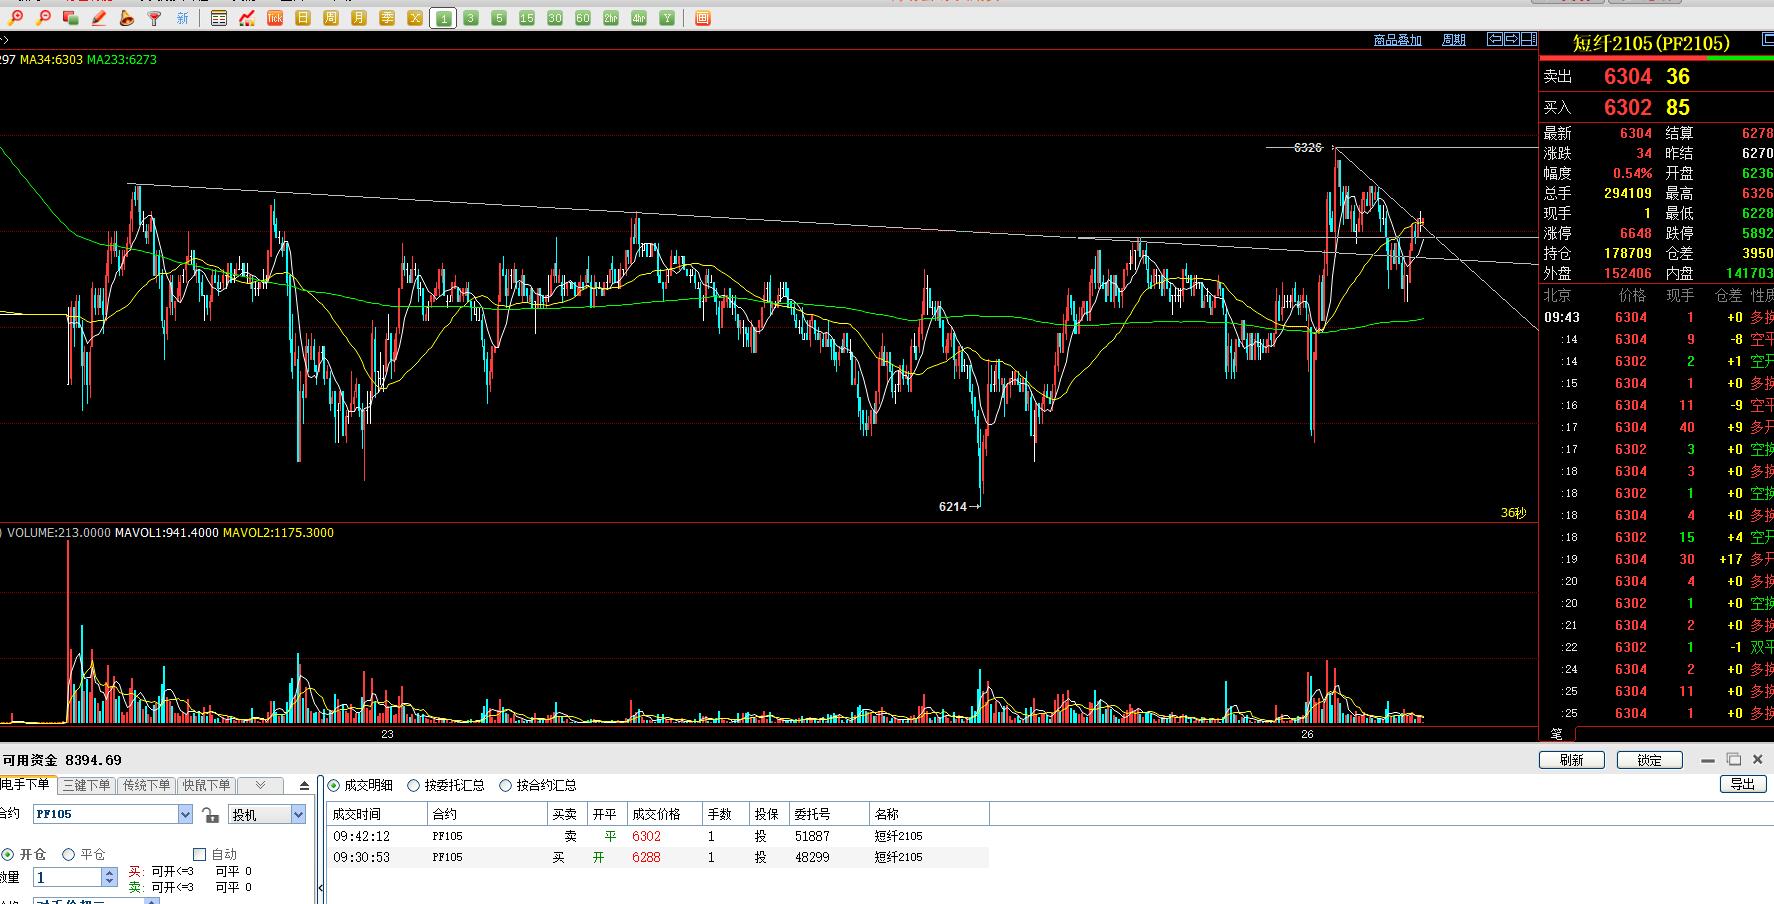Switch to quarterly 季 period
The height and width of the screenshot is (904, 1774).
pos(387,18)
